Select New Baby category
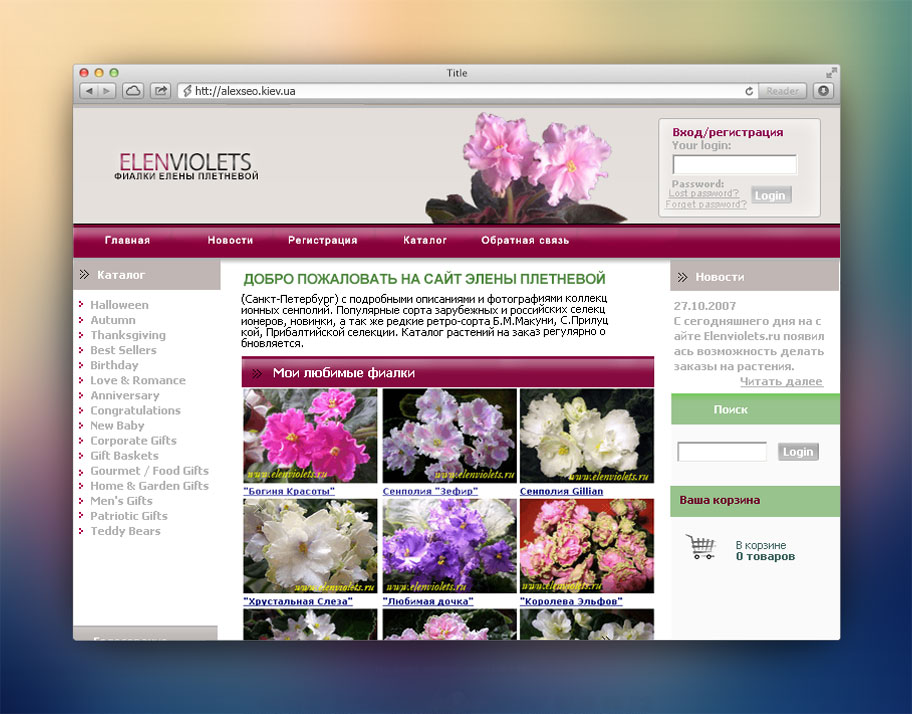The image size is (912, 714). pos(117,426)
